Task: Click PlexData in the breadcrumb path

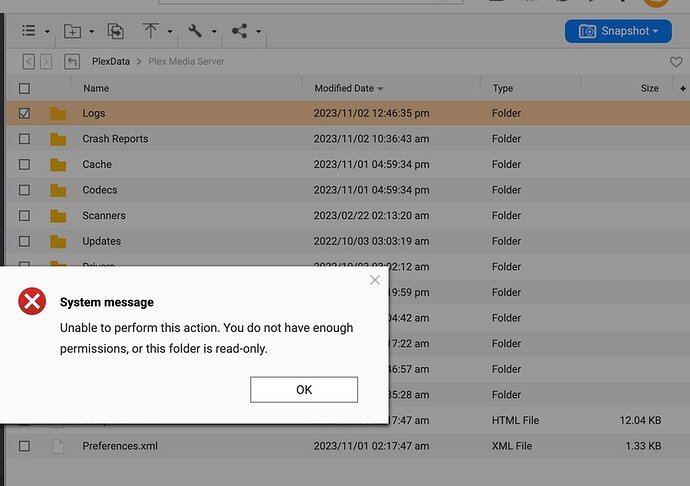Action: (x=111, y=62)
